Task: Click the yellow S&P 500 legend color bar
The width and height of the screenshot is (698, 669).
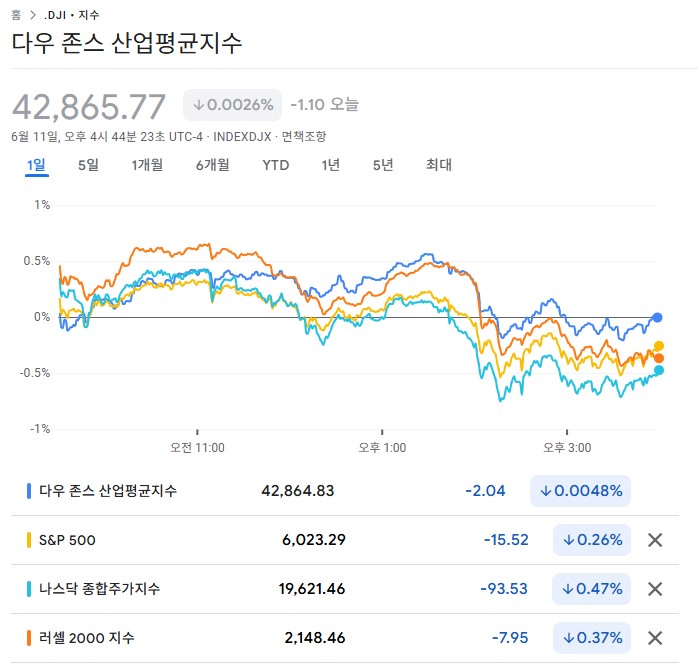Action: pyautogui.click(x=29, y=540)
